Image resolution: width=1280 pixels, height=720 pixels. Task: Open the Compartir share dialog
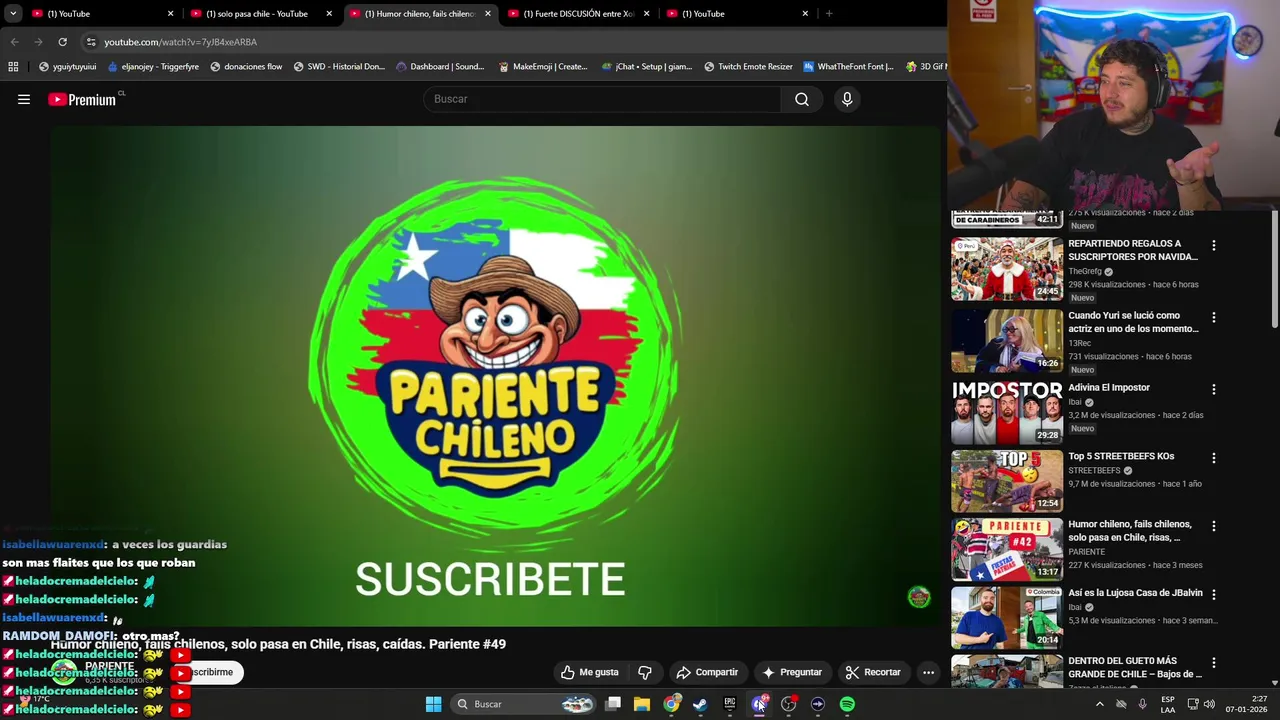707,672
